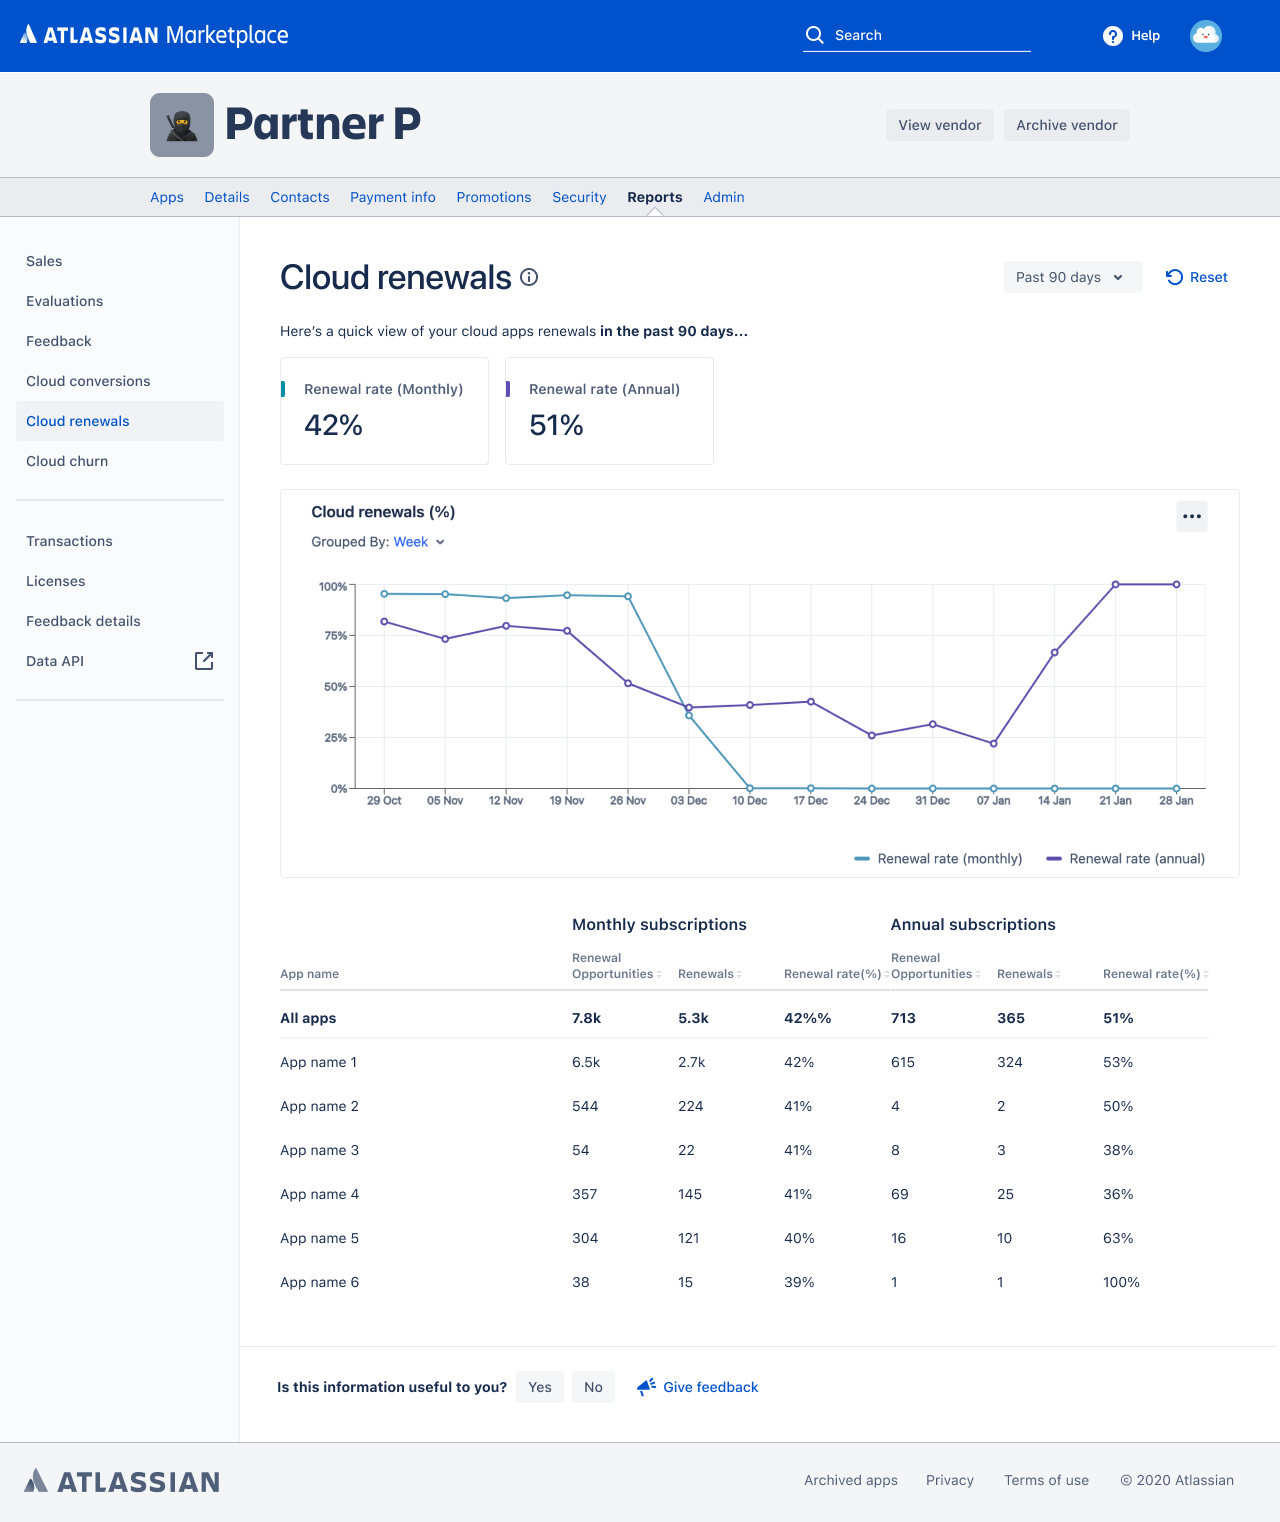Toggle the Renewal rate (monthly) legend series
The height and width of the screenshot is (1522, 1280).
pyautogui.click(x=938, y=859)
